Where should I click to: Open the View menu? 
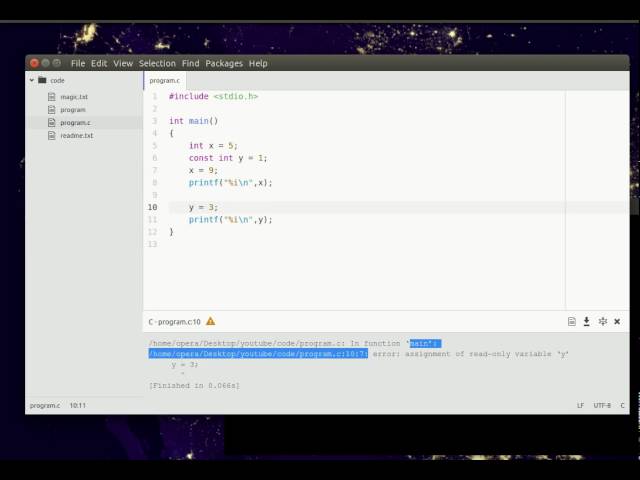[123, 63]
